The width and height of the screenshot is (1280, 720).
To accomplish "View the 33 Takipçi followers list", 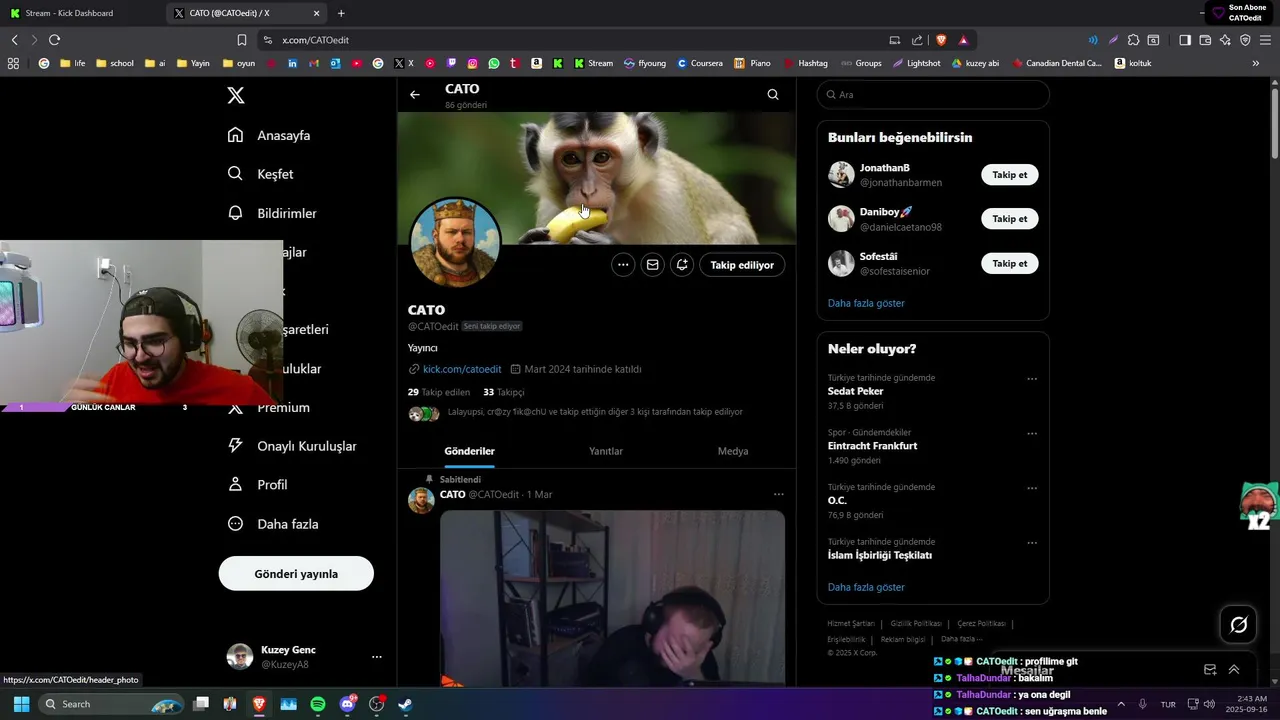I will [x=504, y=393].
